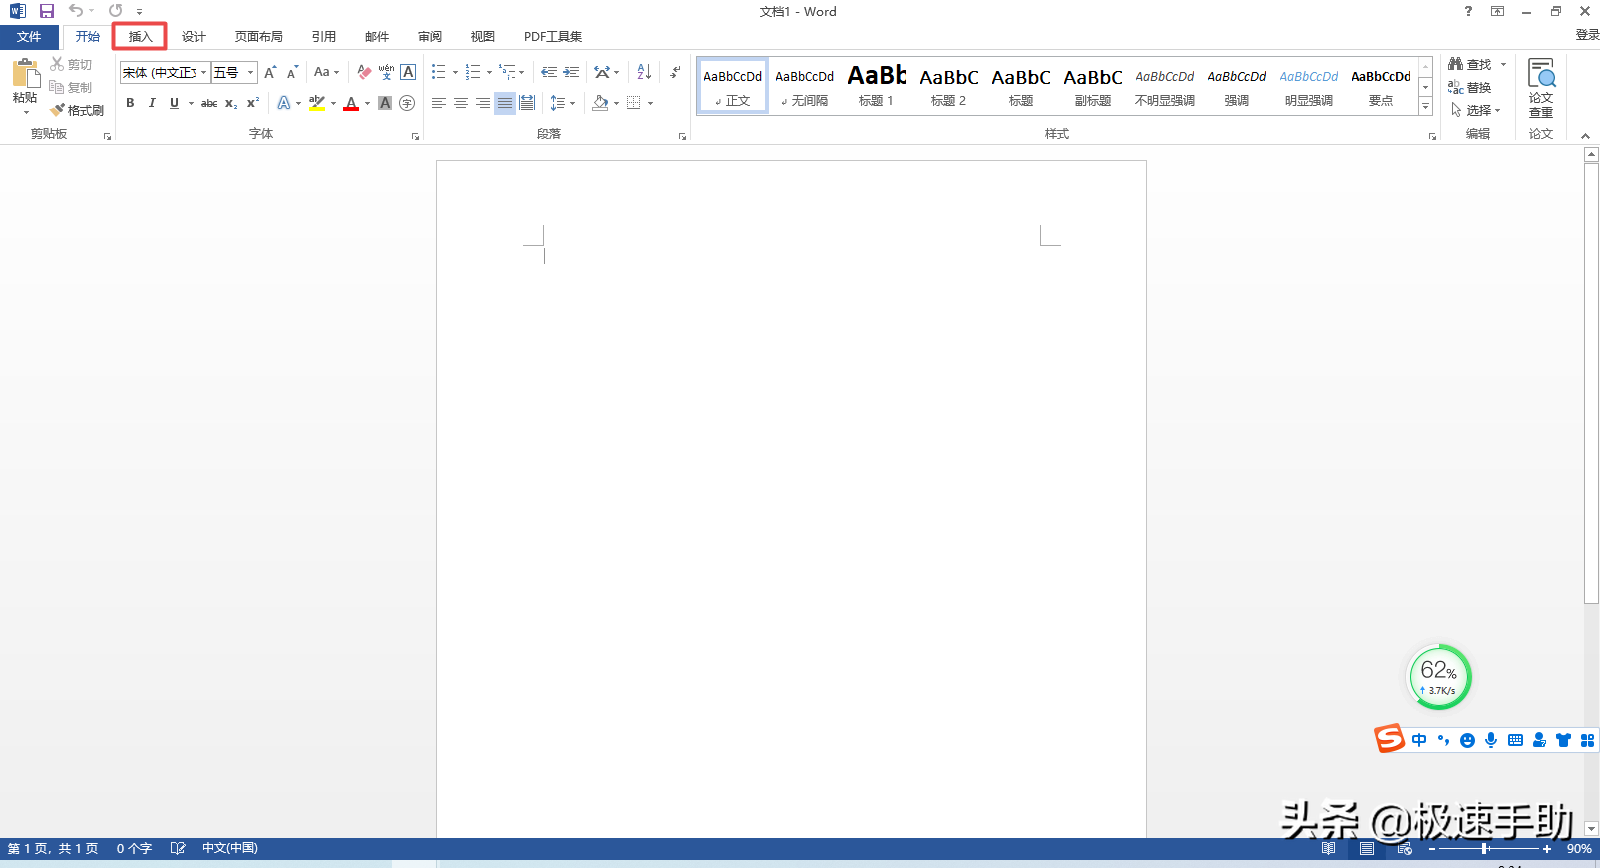
Task: Switch to the 插入 (Insert) tab
Action: (140, 37)
